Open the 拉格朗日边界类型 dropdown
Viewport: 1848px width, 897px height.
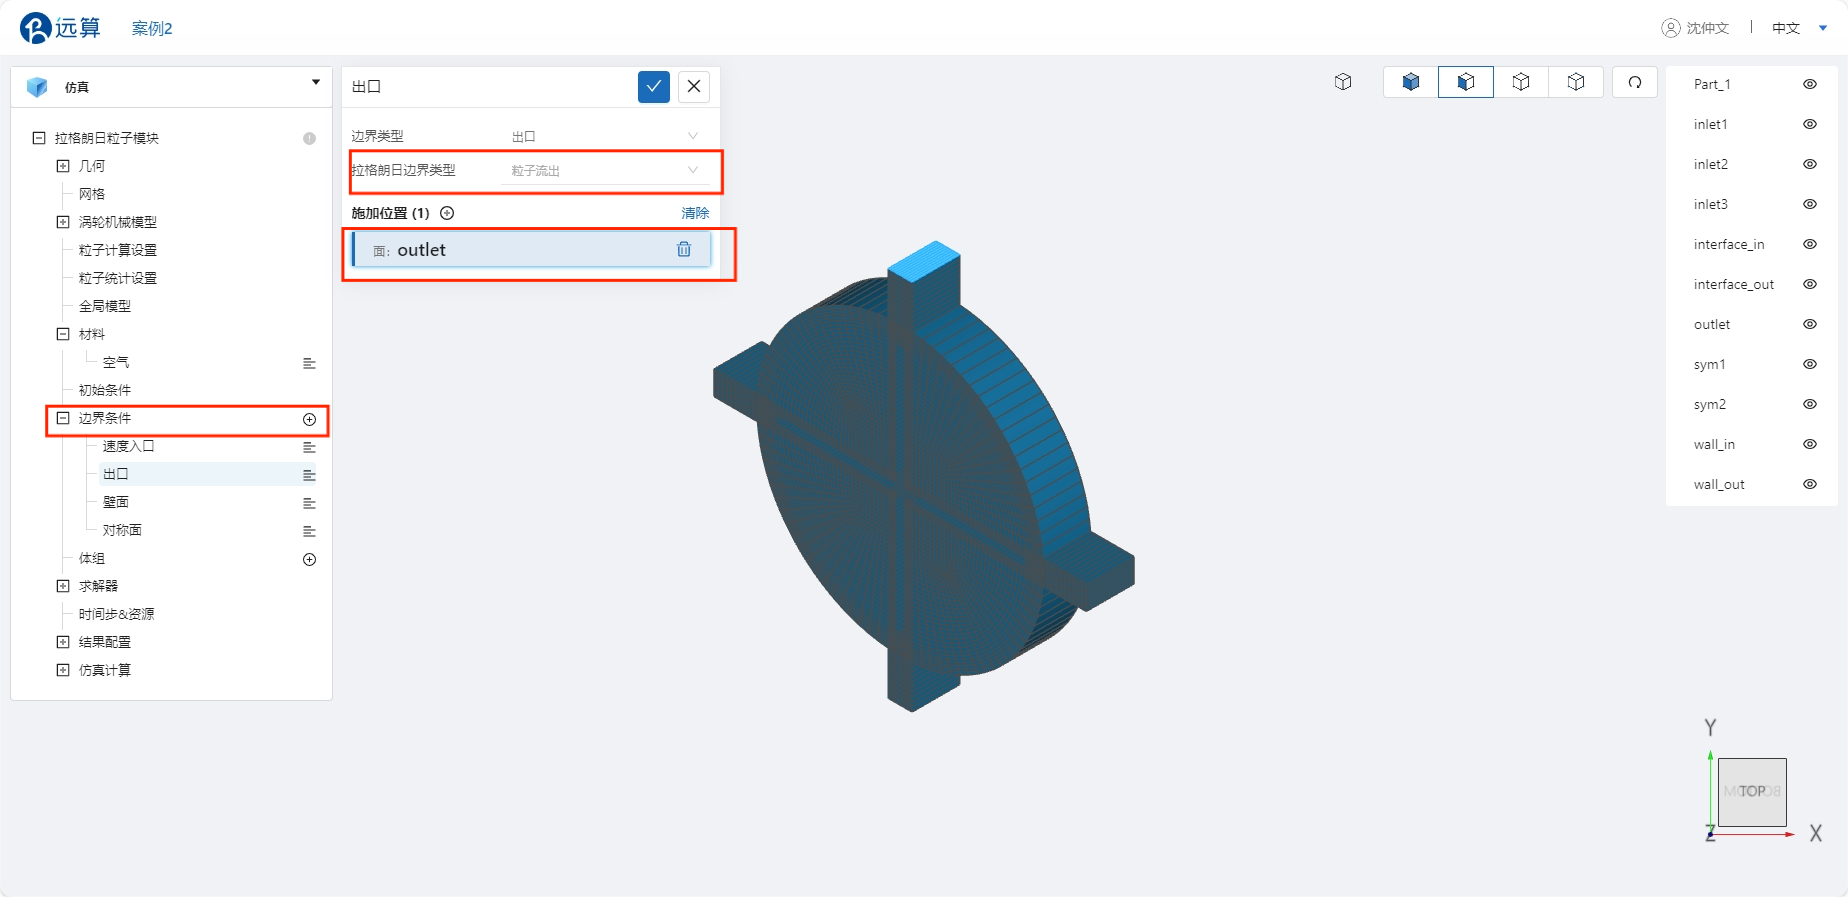tap(605, 170)
